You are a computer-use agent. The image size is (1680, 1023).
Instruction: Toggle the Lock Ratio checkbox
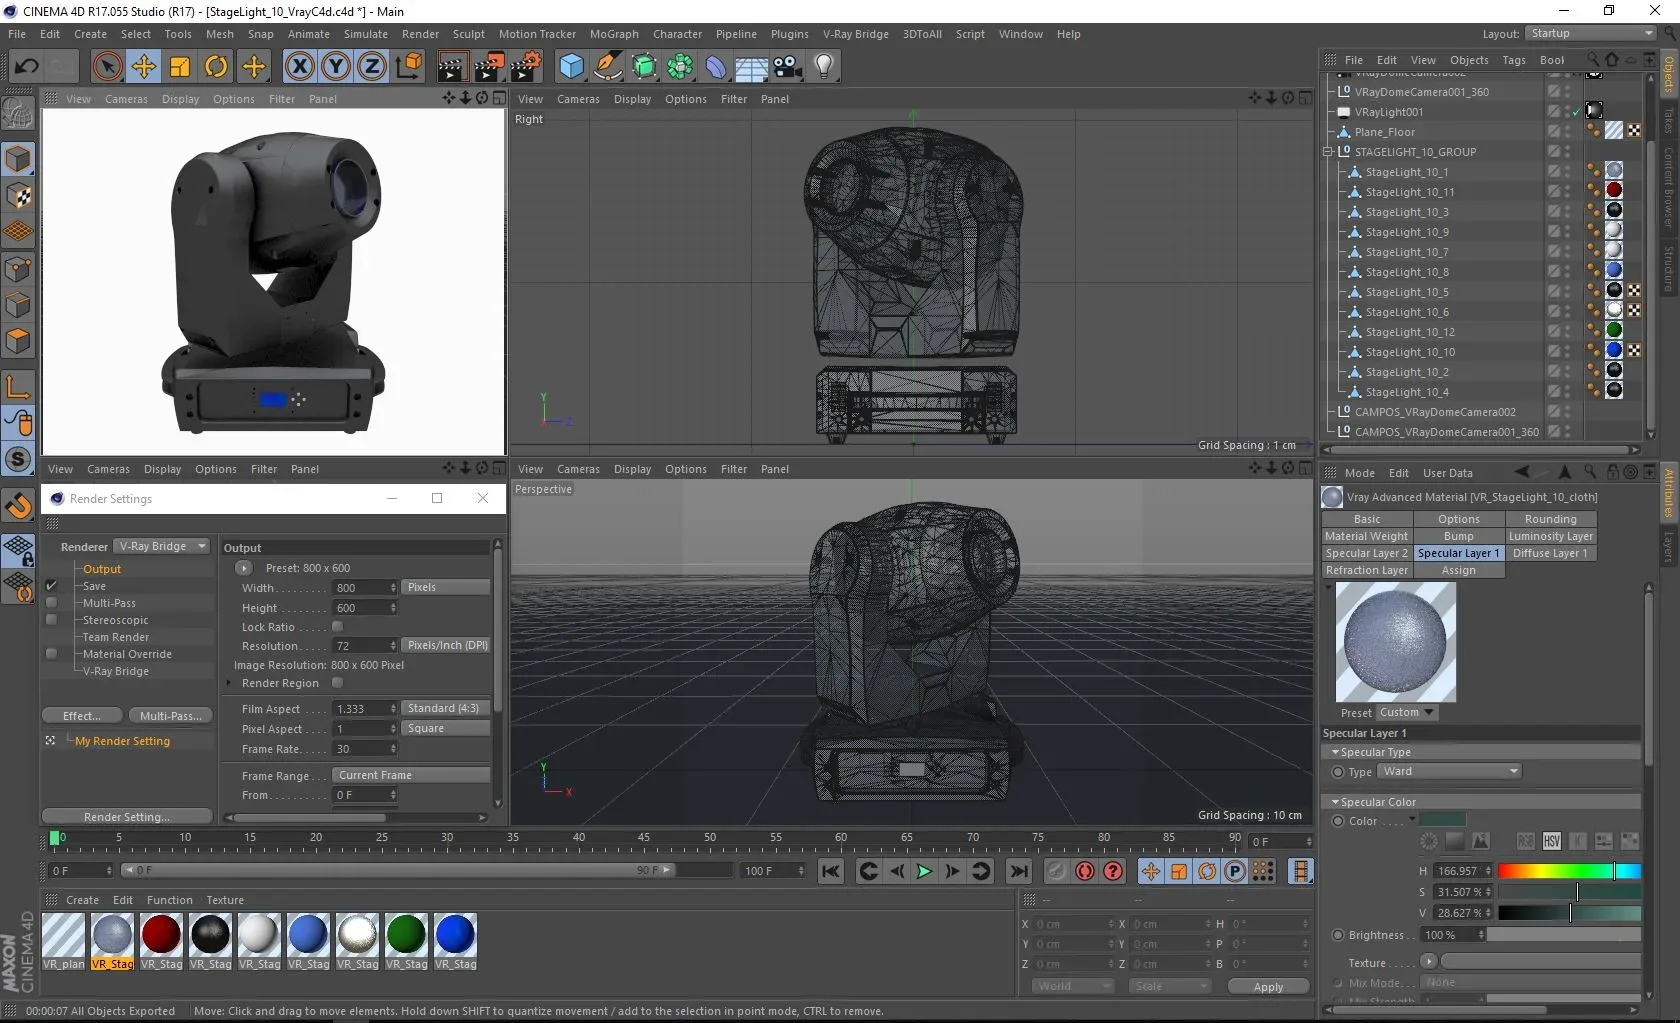pos(337,627)
